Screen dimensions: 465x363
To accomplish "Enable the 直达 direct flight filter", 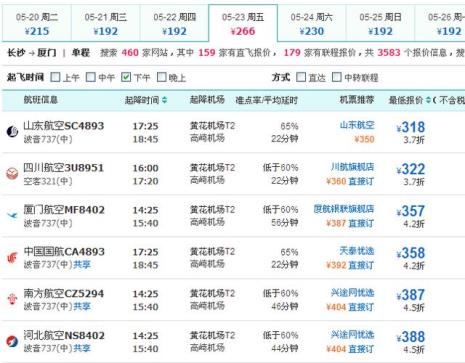I will pos(301,77).
